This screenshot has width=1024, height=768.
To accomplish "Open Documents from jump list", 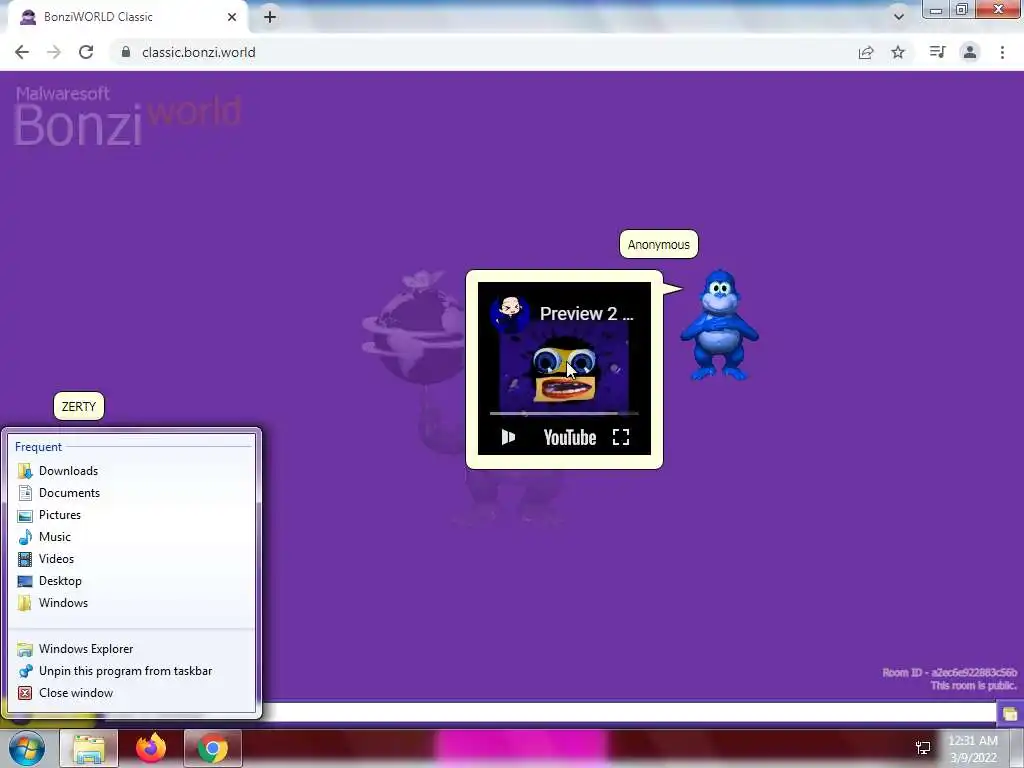I will coord(133,493).
